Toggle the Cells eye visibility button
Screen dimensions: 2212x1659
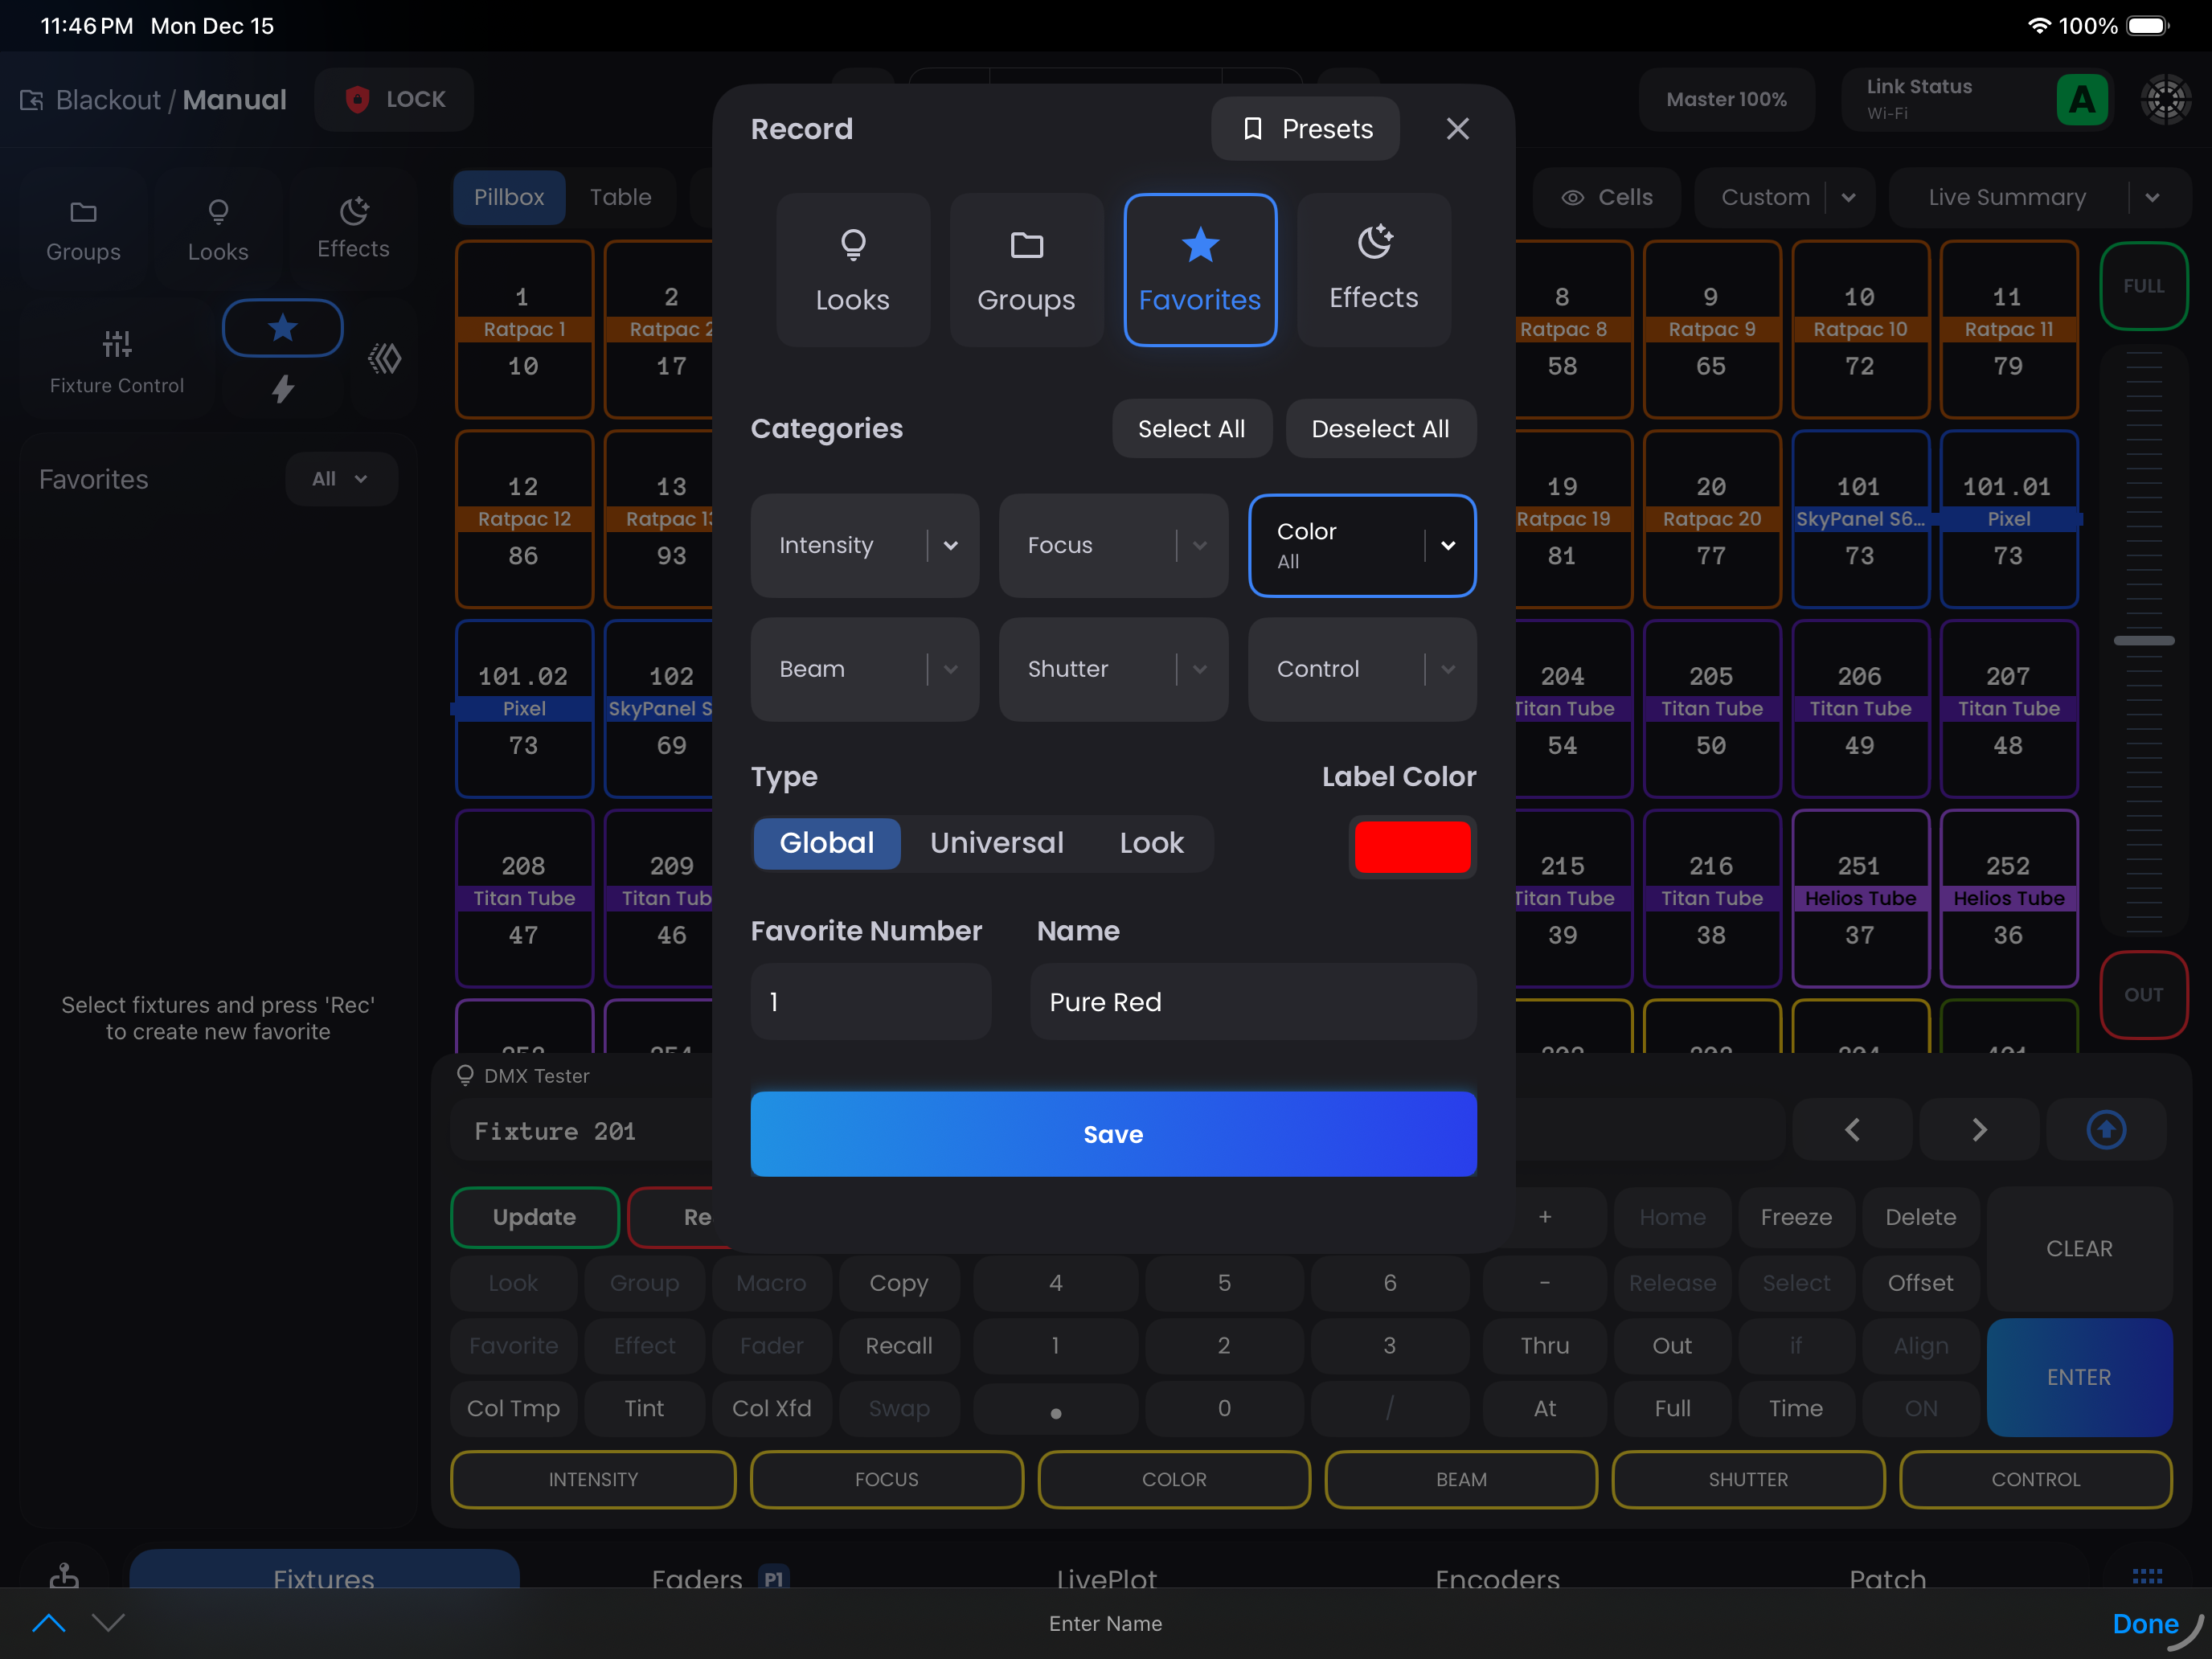click(1606, 198)
